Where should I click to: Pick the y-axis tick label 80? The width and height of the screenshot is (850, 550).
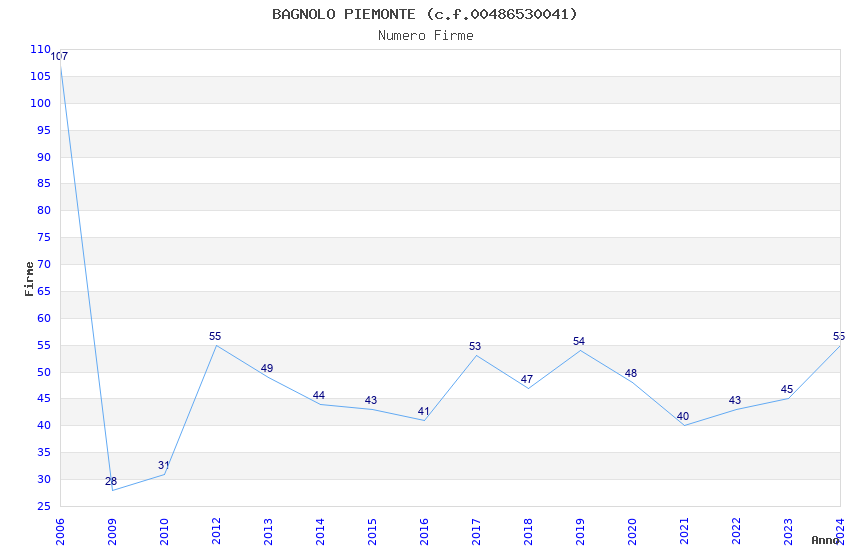pyautogui.click(x=44, y=210)
